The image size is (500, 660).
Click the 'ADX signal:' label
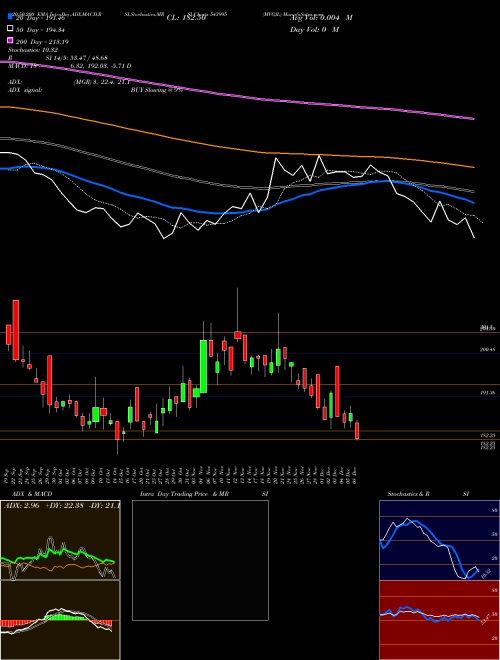pyautogui.click(x=25, y=90)
